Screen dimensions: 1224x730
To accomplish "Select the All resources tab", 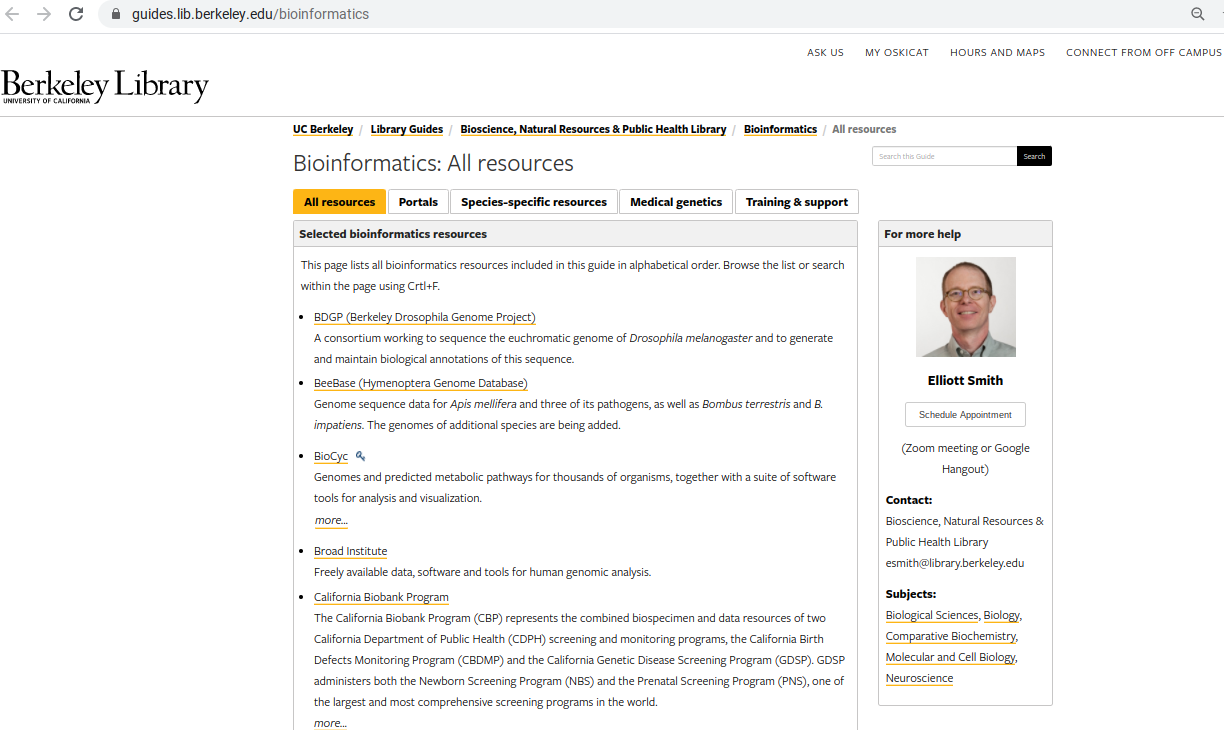I will tap(339, 202).
